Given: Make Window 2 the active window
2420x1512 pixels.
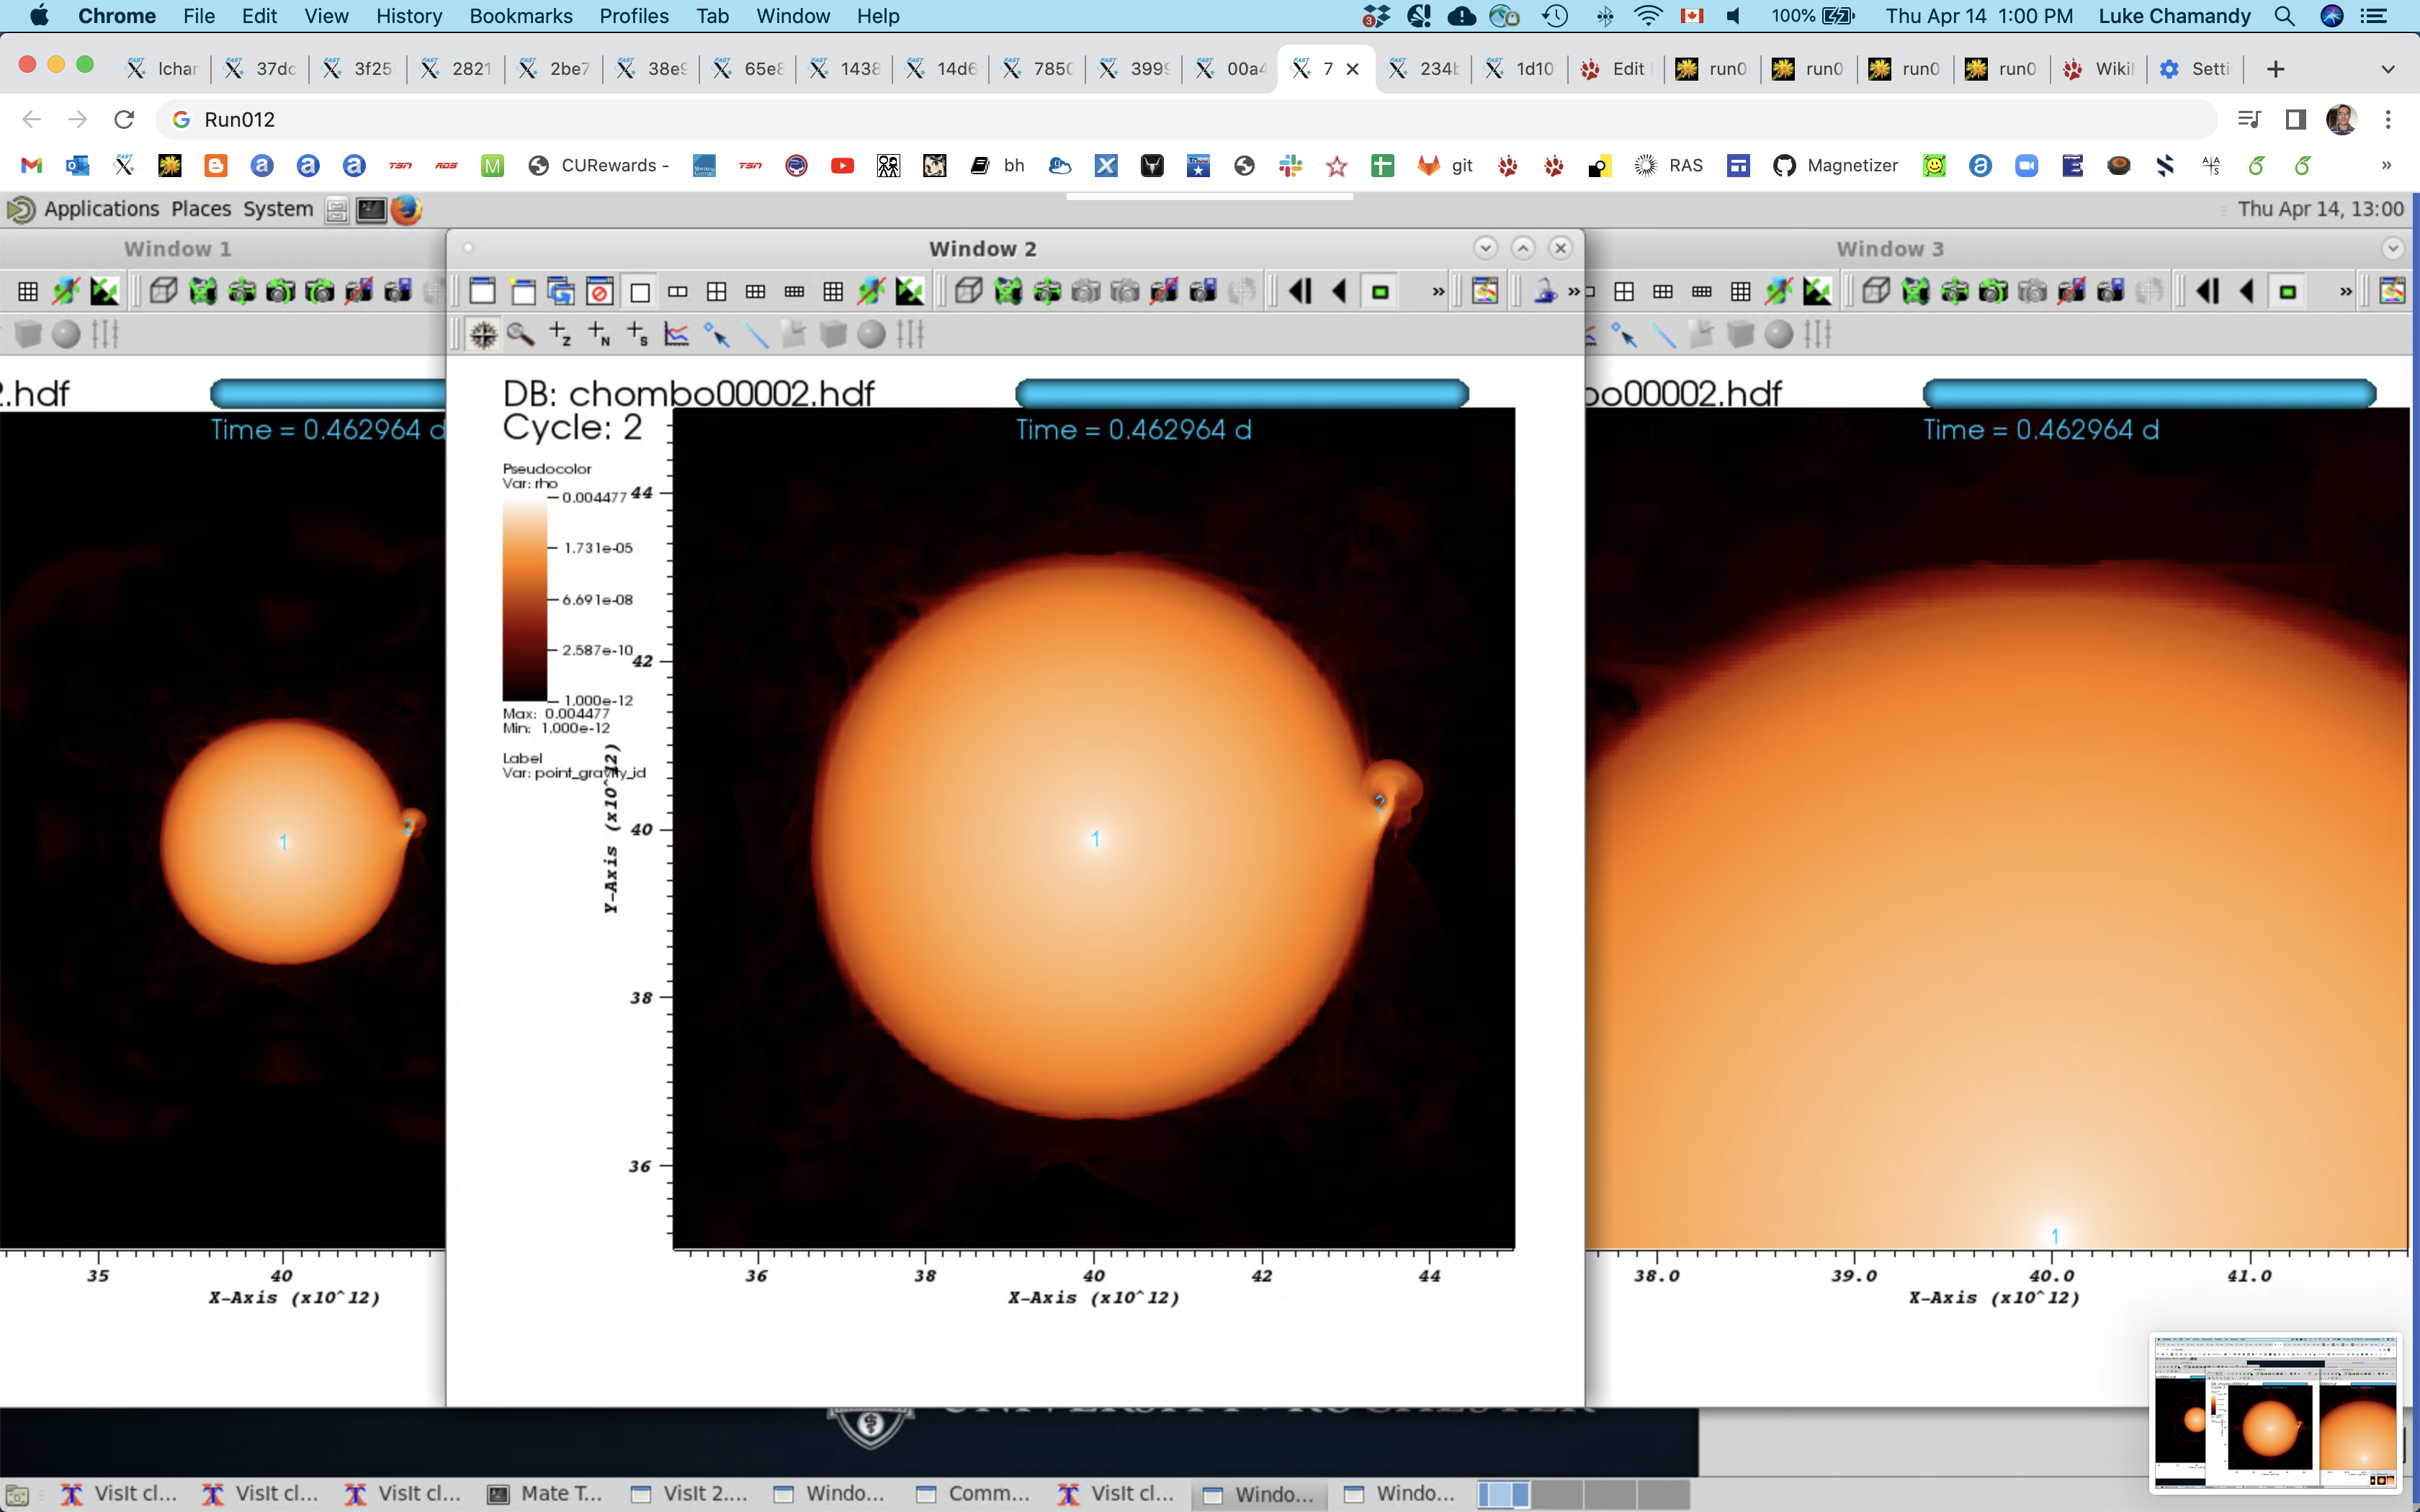Looking at the screenshot, I should pyautogui.click(x=482, y=292).
